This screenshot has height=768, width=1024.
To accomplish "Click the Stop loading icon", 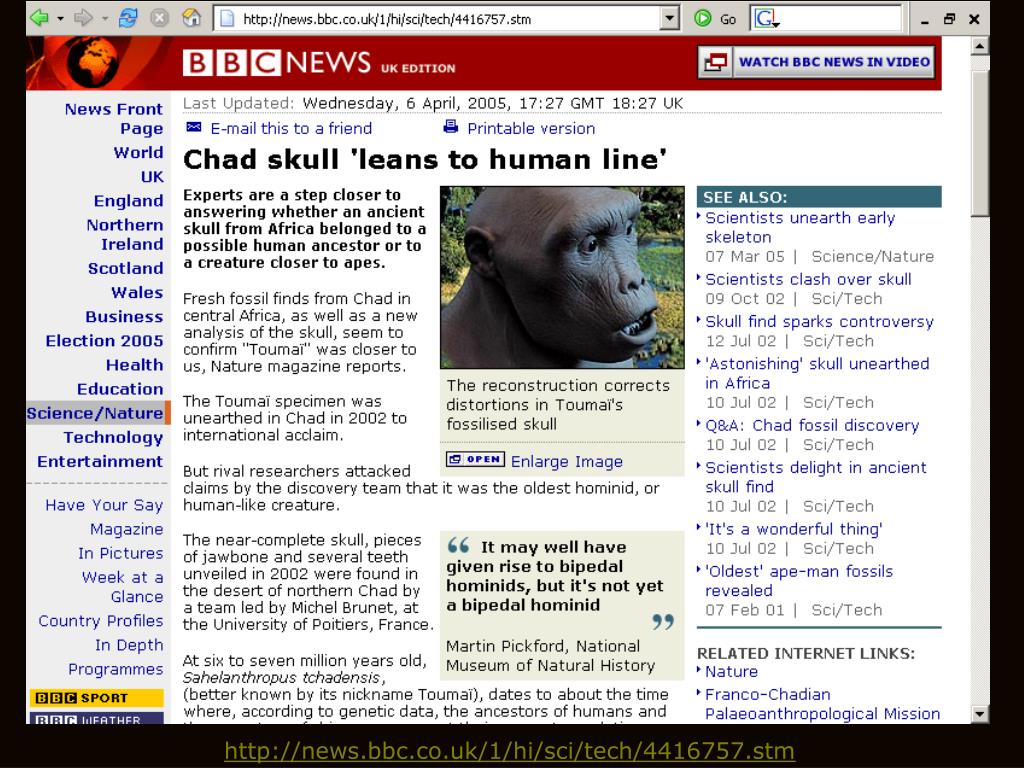I will pyautogui.click(x=159, y=18).
